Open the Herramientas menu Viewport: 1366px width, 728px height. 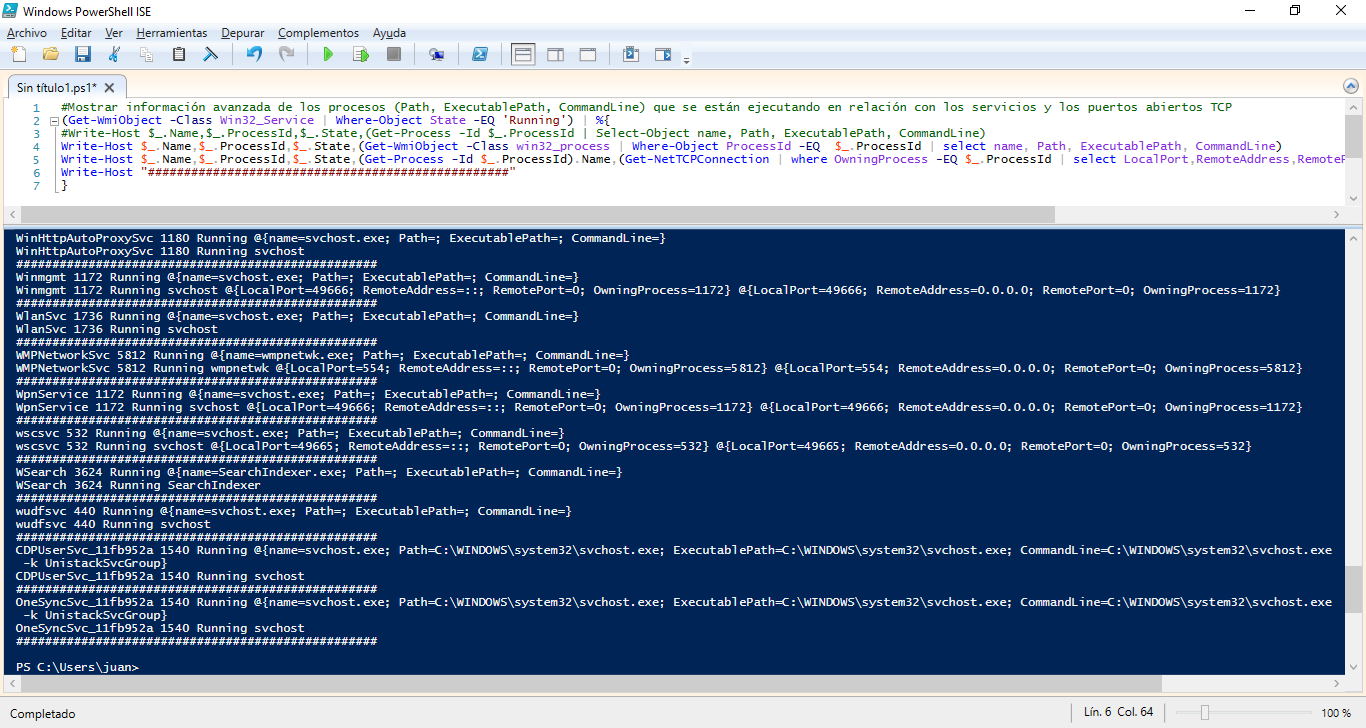pos(171,33)
